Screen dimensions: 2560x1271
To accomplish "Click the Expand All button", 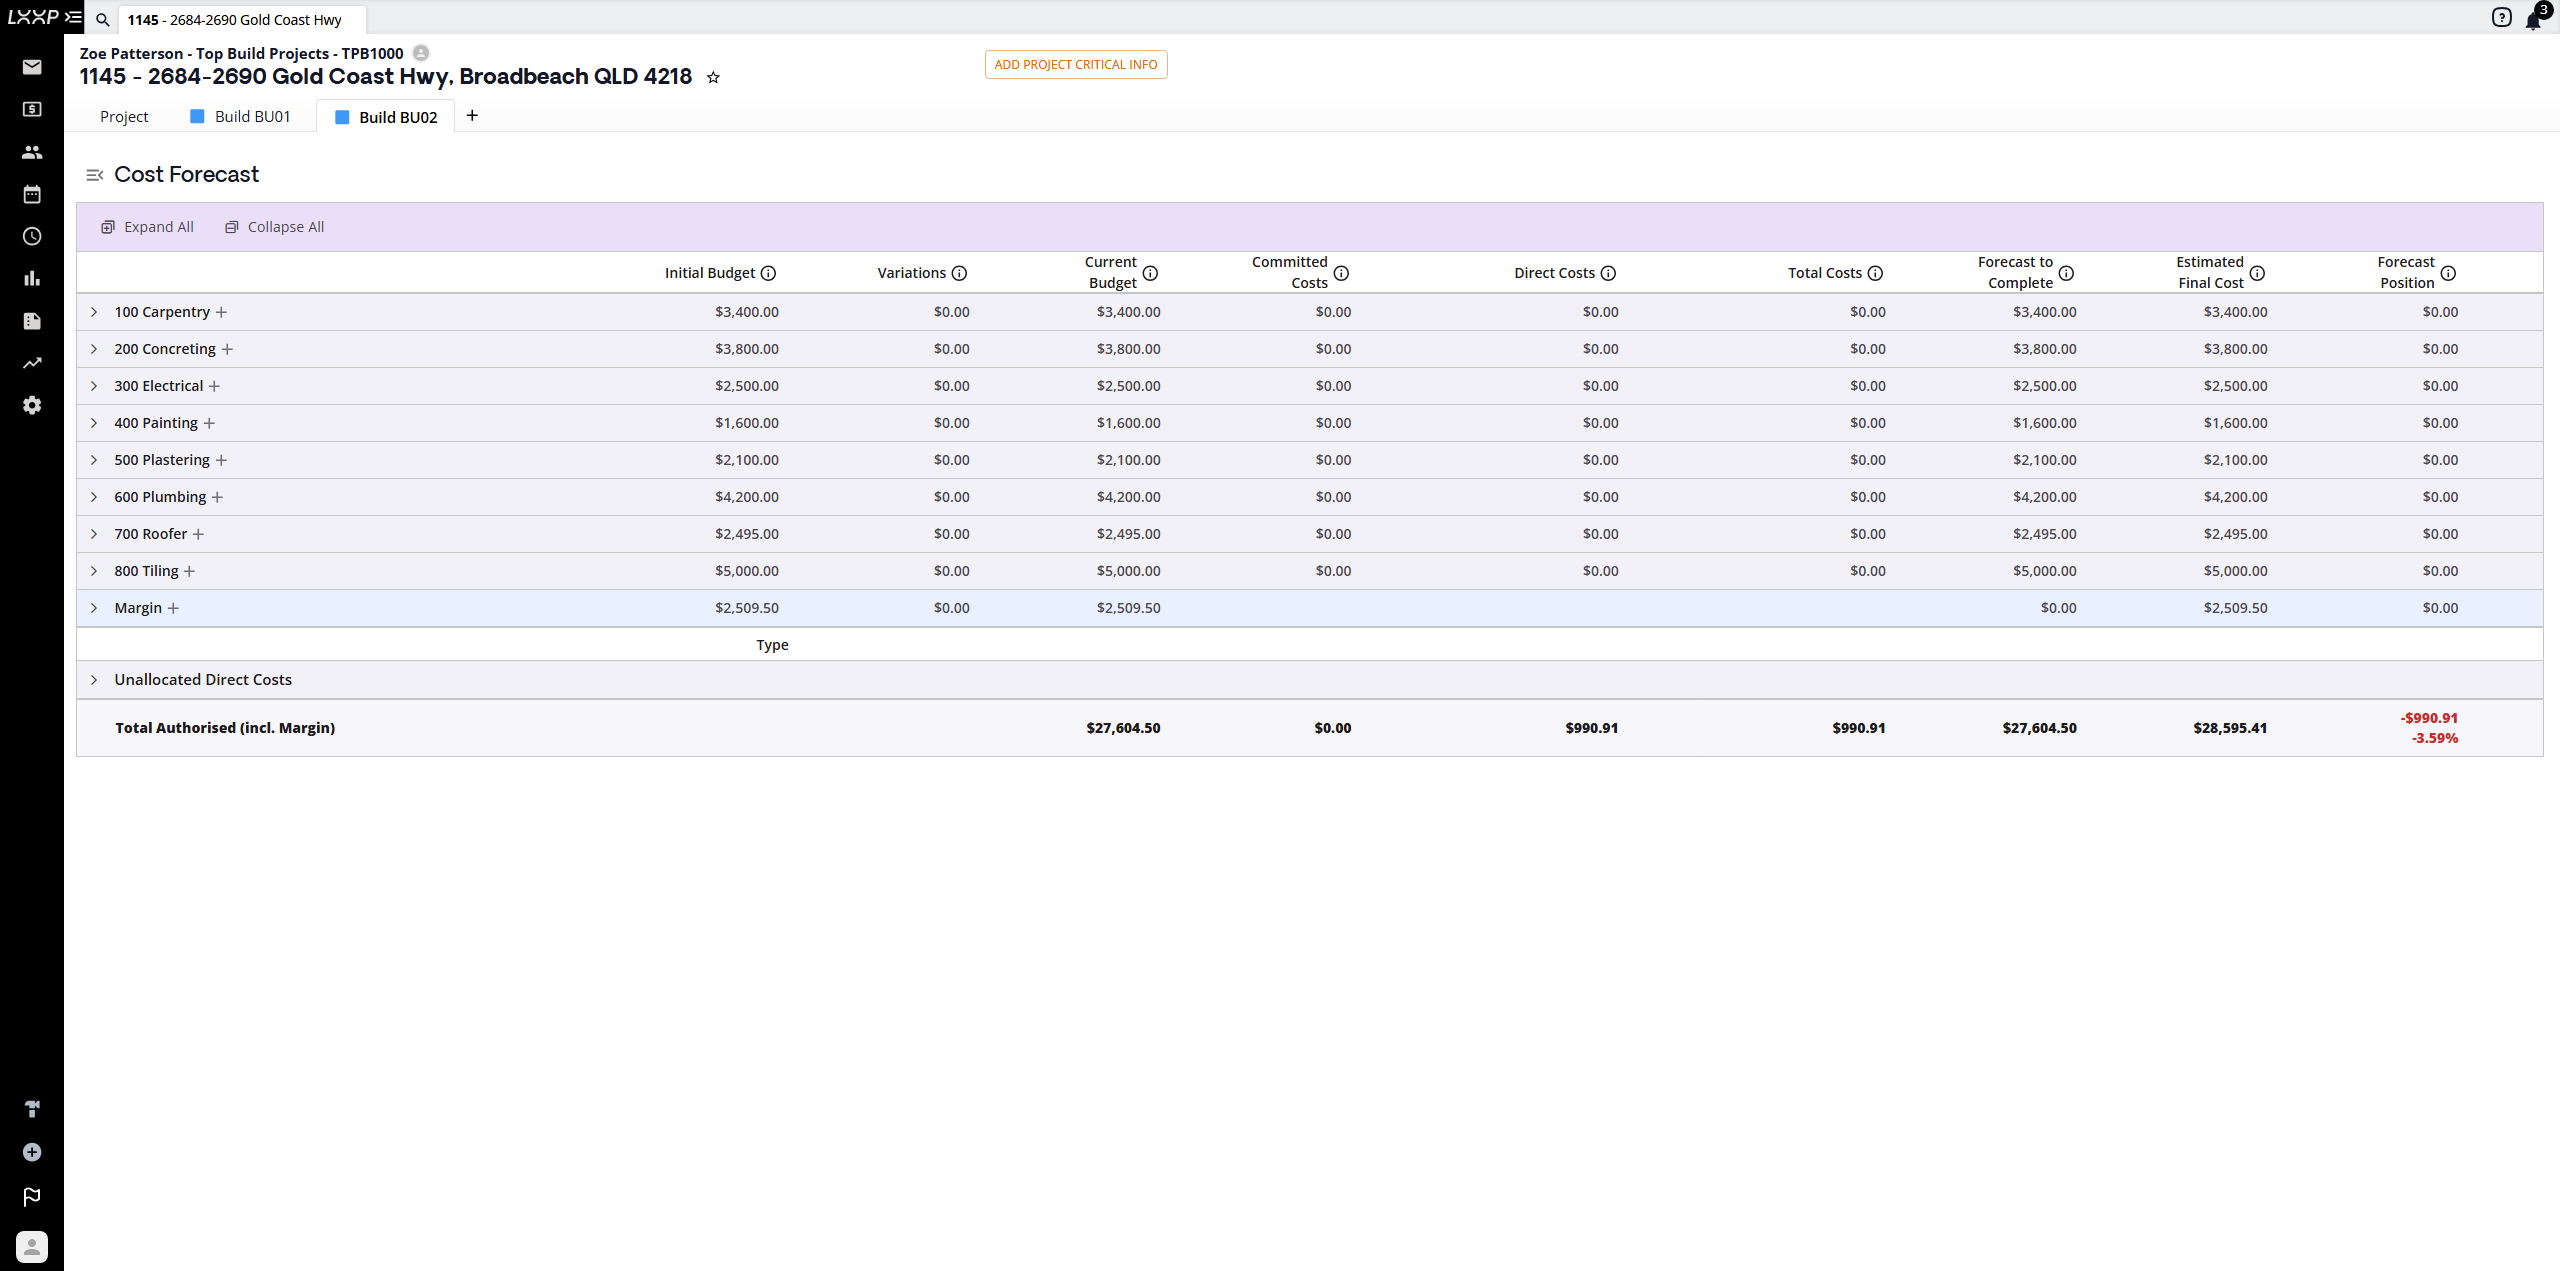I will (x=148, y=227).
